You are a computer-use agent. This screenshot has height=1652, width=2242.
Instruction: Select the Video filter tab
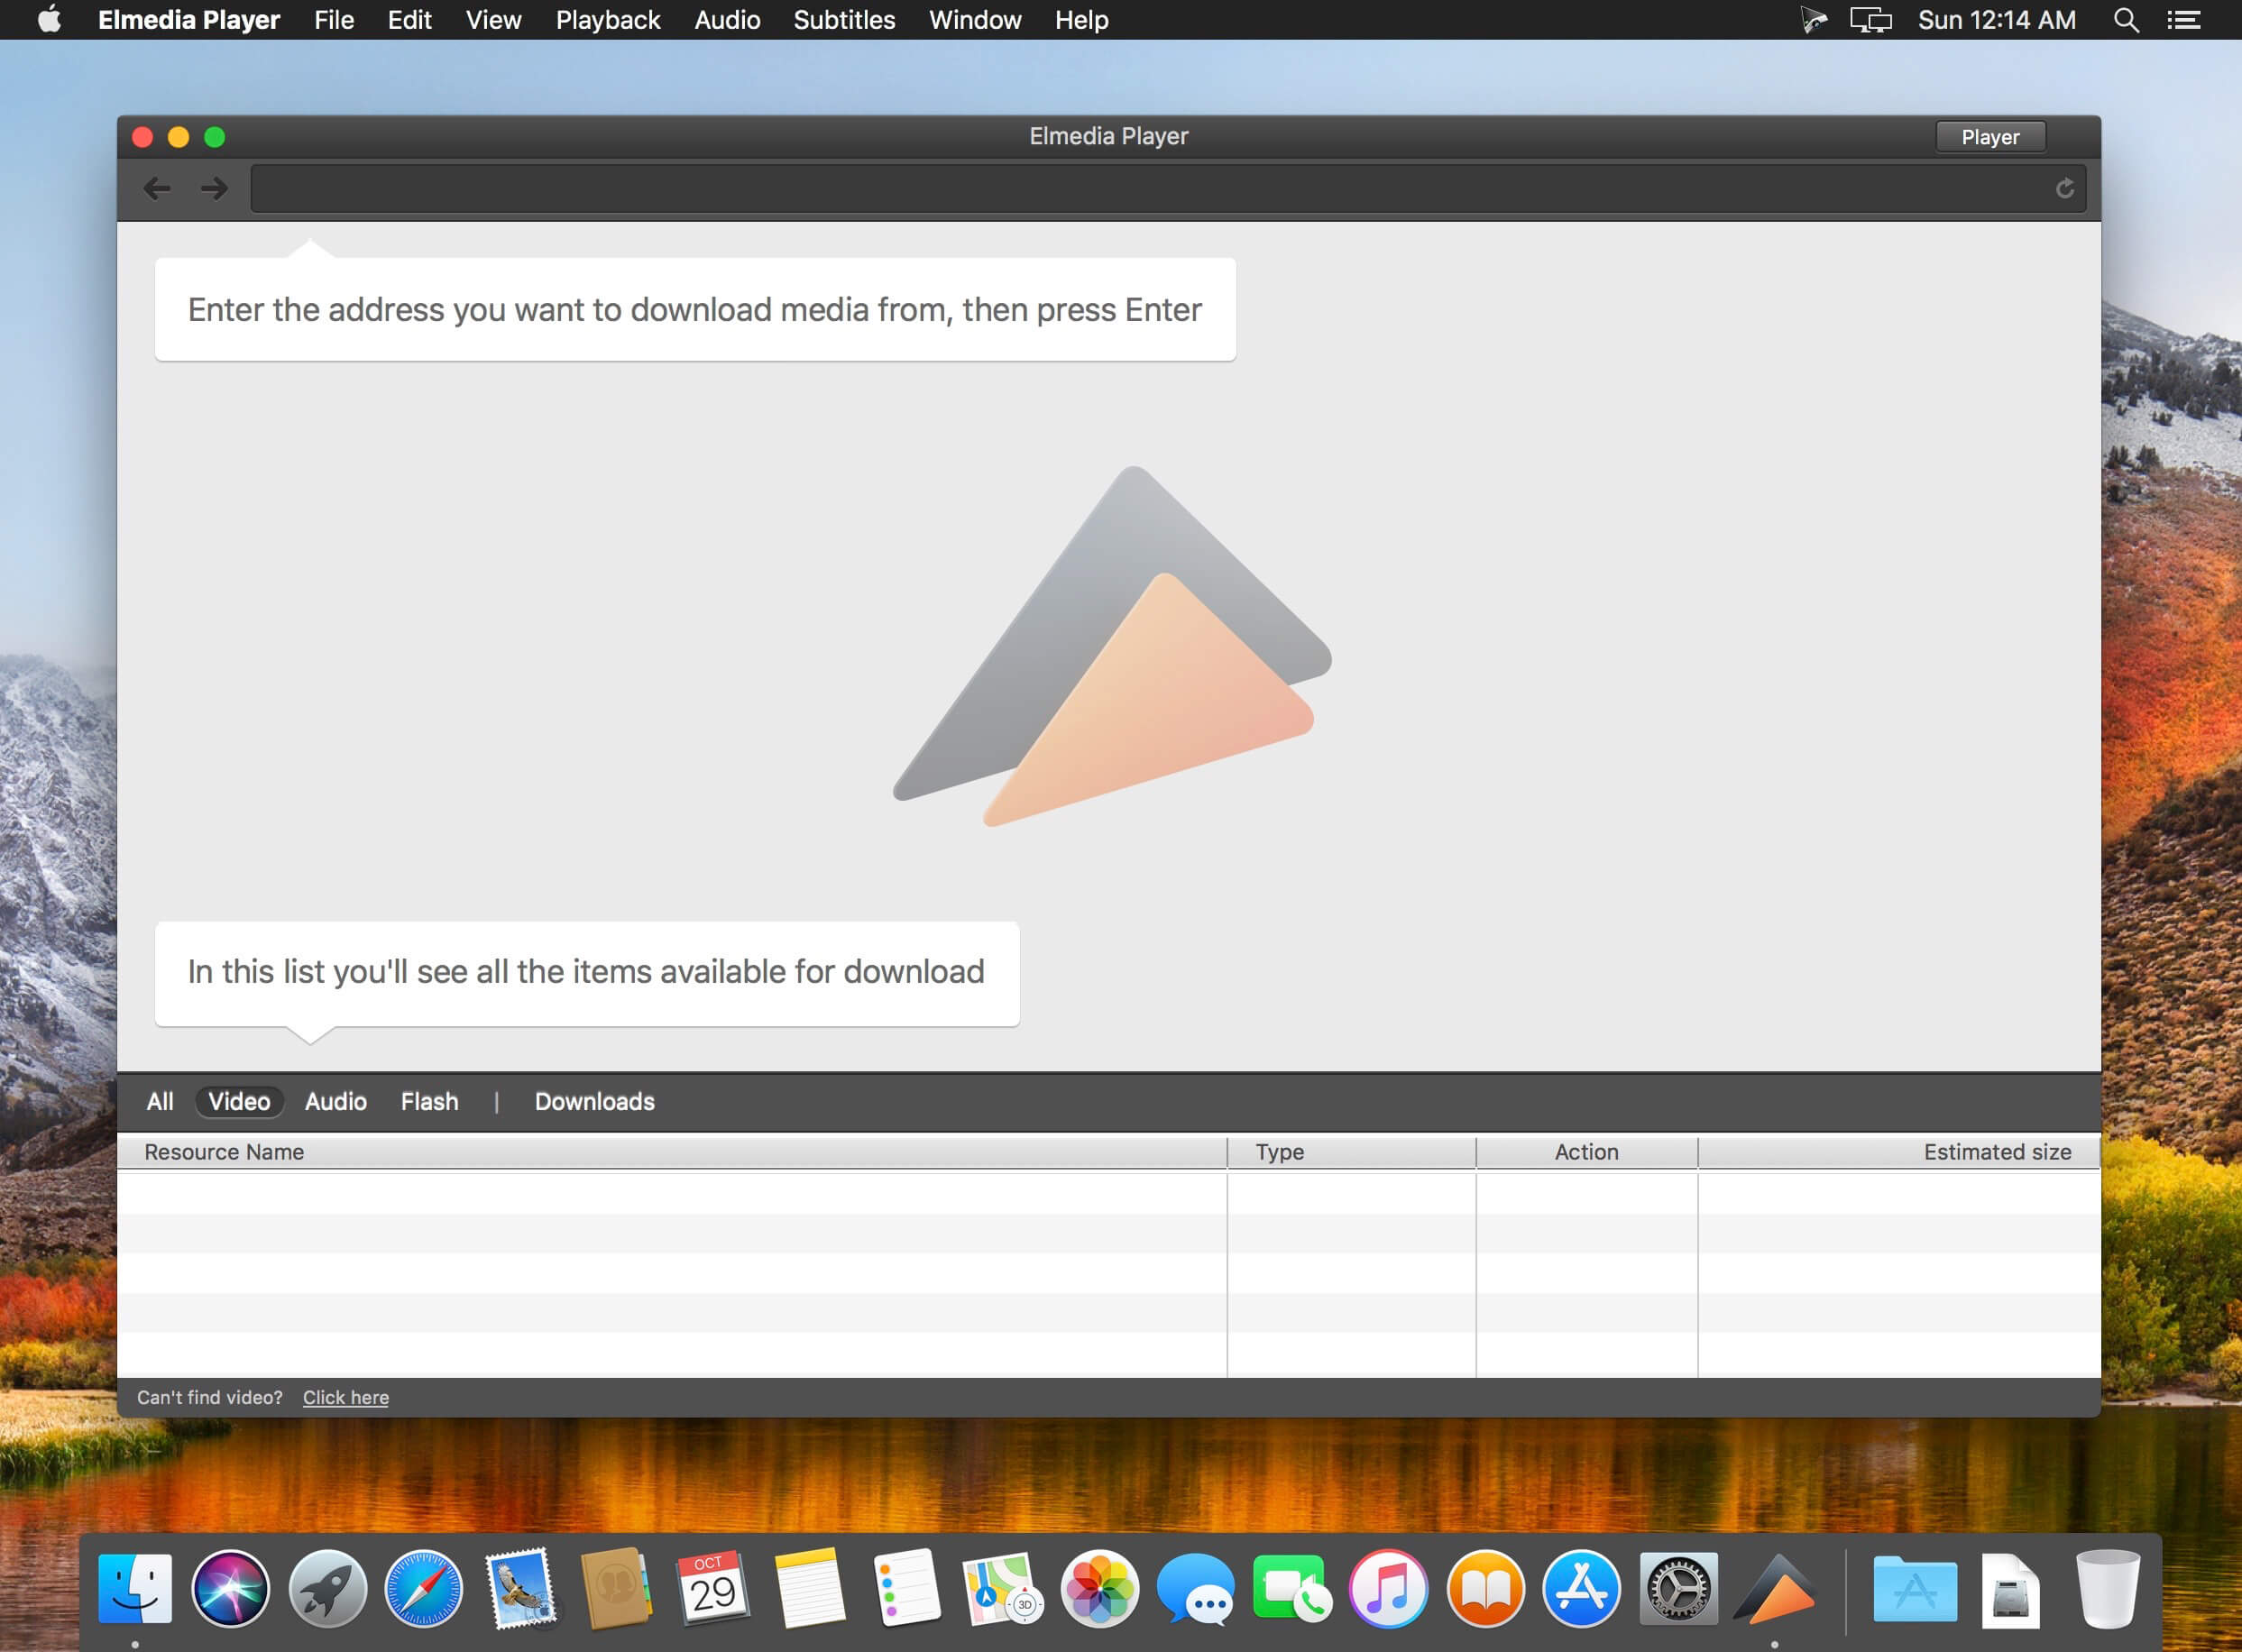(x=239, y=1101)
